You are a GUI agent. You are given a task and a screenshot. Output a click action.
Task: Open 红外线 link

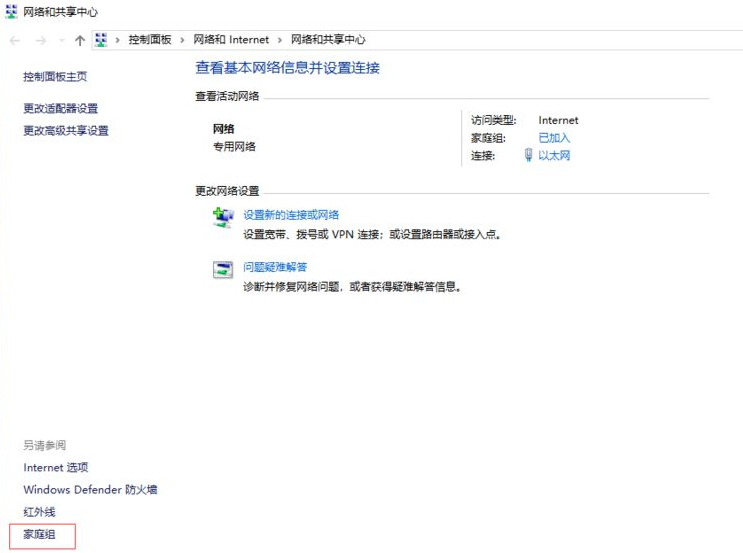tap(39, 512)
